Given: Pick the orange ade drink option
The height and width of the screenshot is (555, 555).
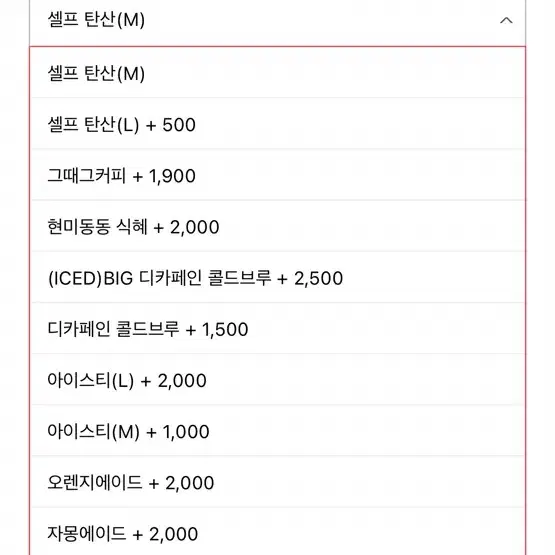Looking at the screenshot, I should click(x=278, y=482).
